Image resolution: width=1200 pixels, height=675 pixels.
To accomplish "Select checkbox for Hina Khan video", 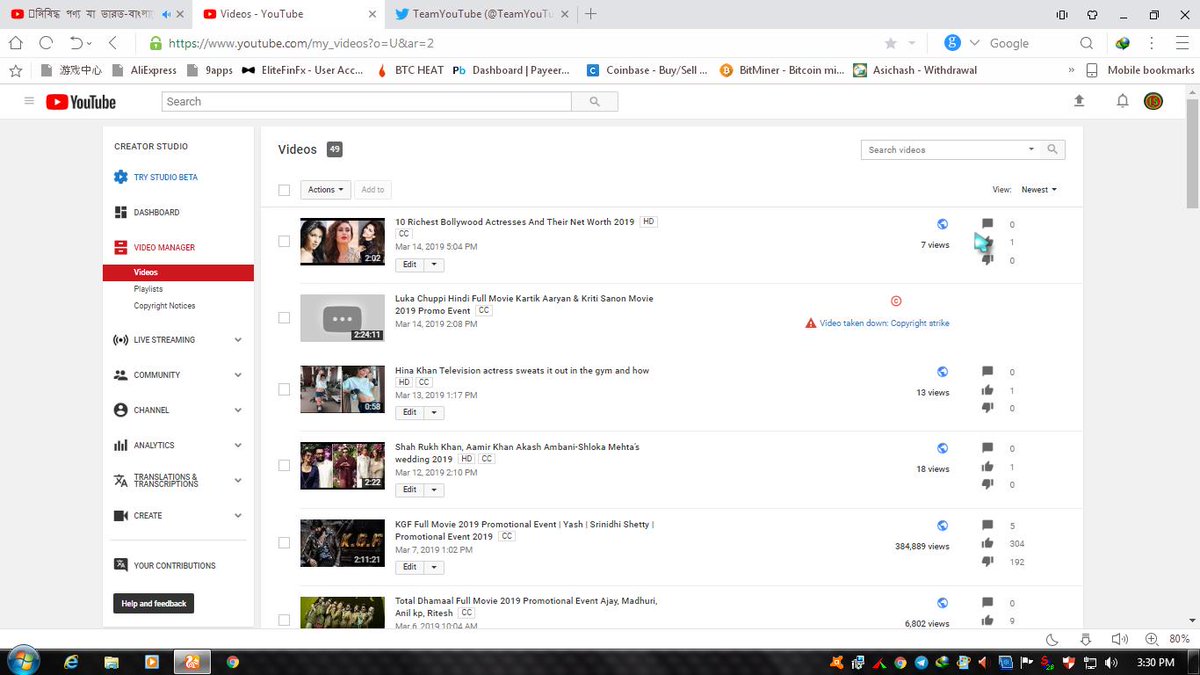I will click(x=284, y=389).
